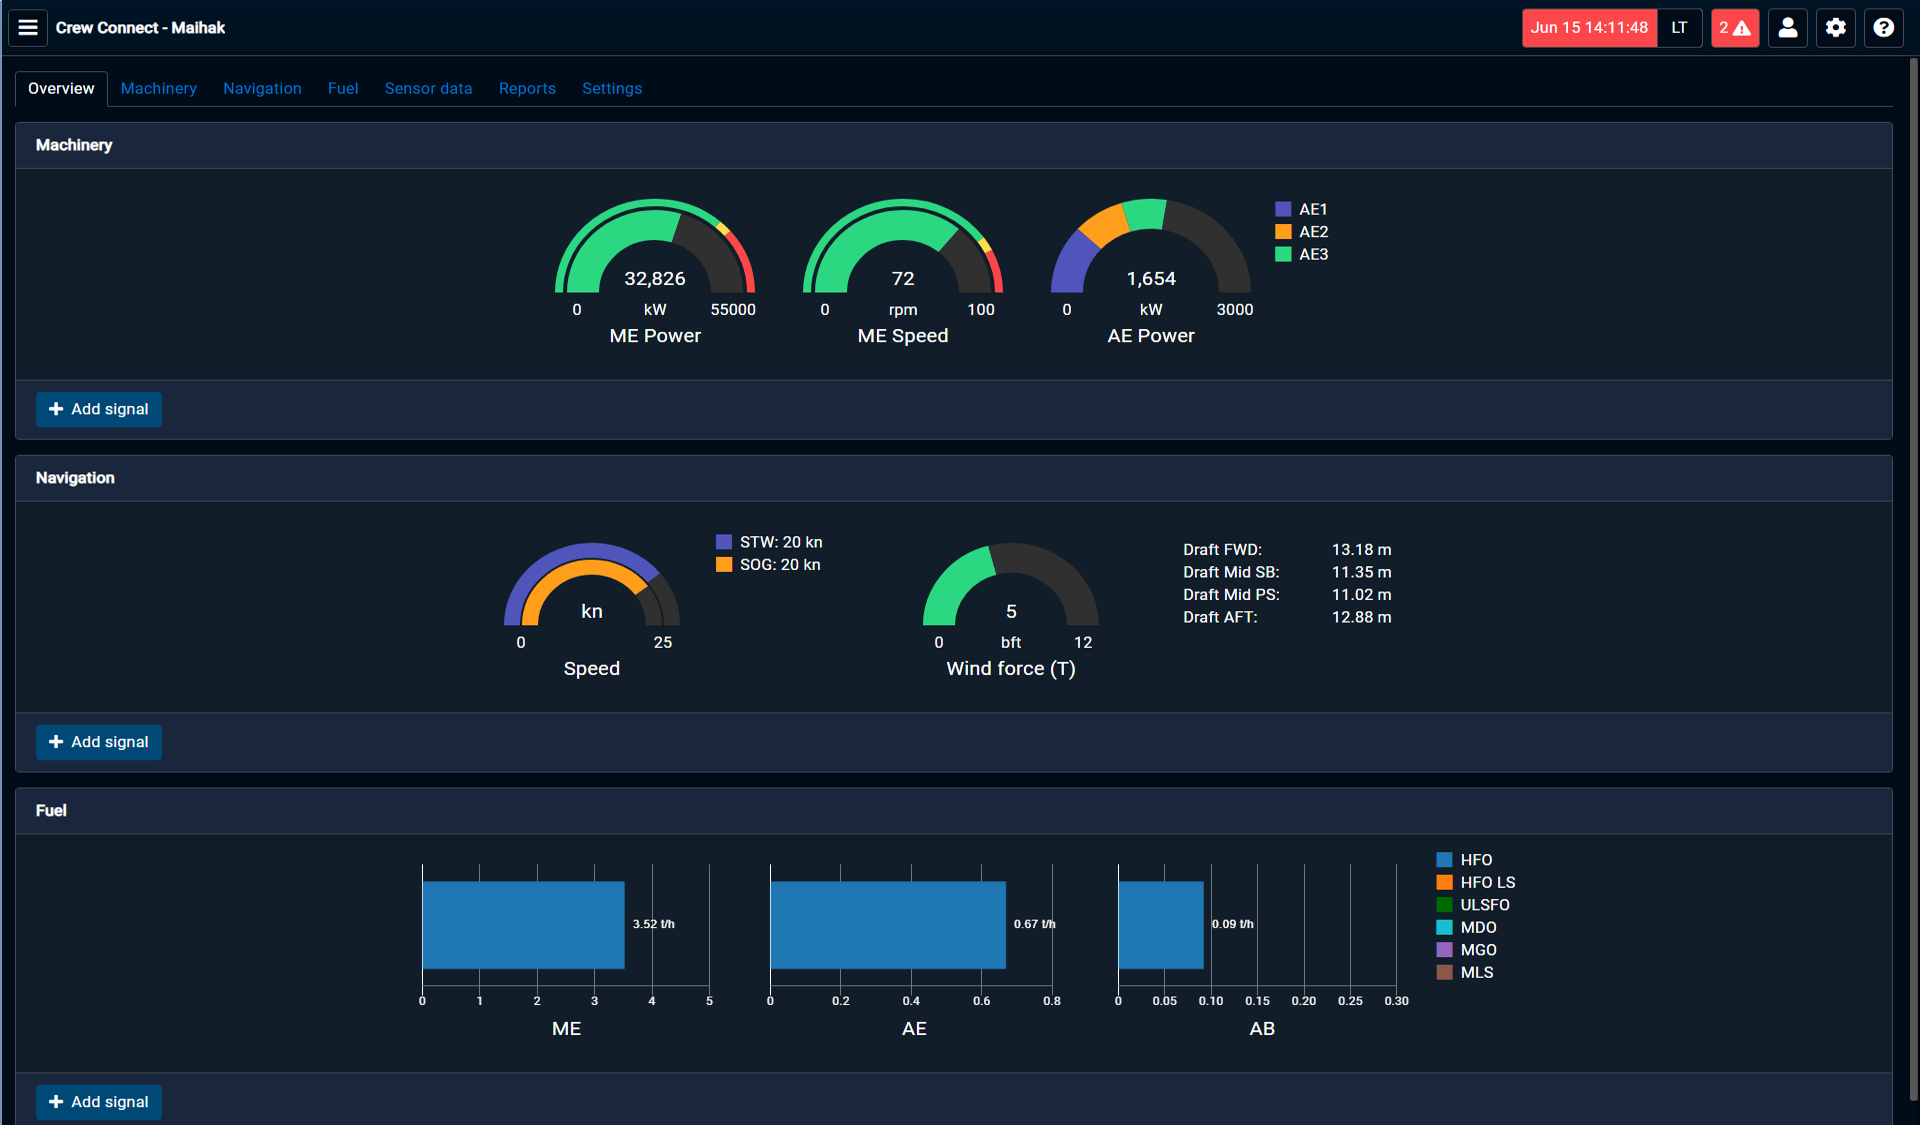This screenshot has height=1125, width=1920.
Task: Add signal to Machinery section
Action: 99,409
